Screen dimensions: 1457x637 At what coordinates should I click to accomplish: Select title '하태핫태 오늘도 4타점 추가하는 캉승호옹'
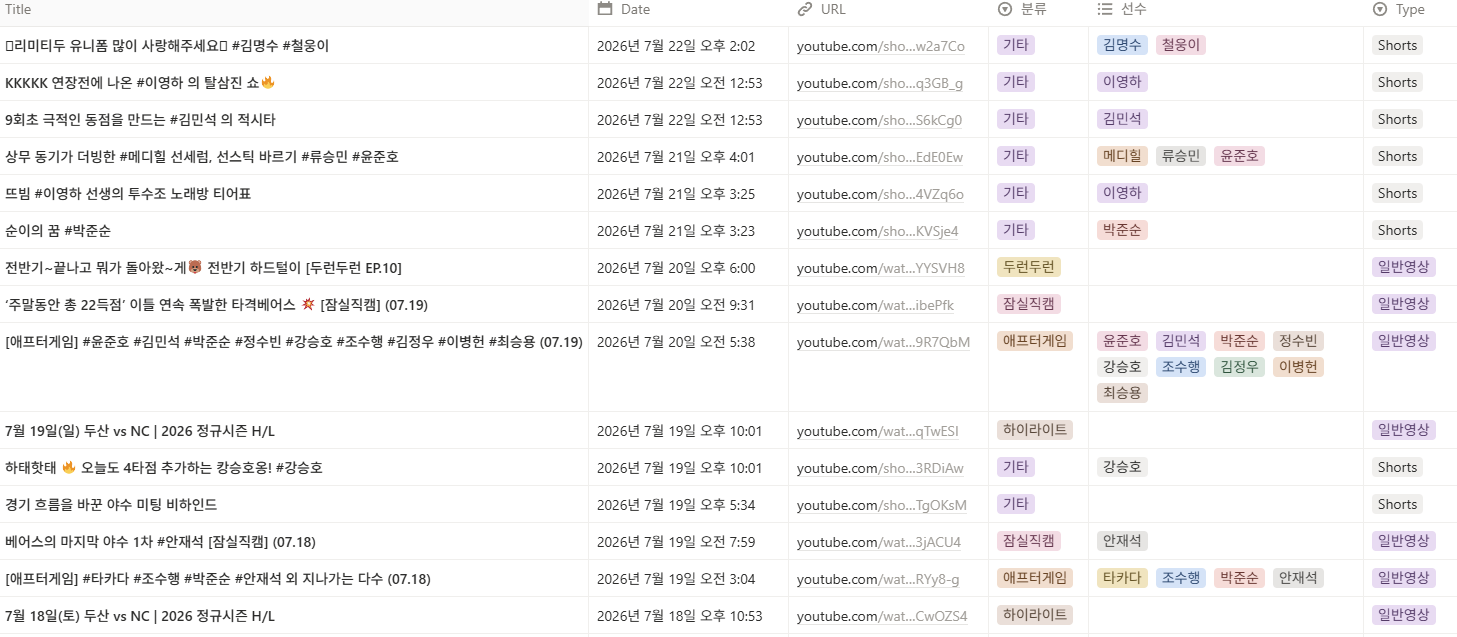click(x=164, y=468)
